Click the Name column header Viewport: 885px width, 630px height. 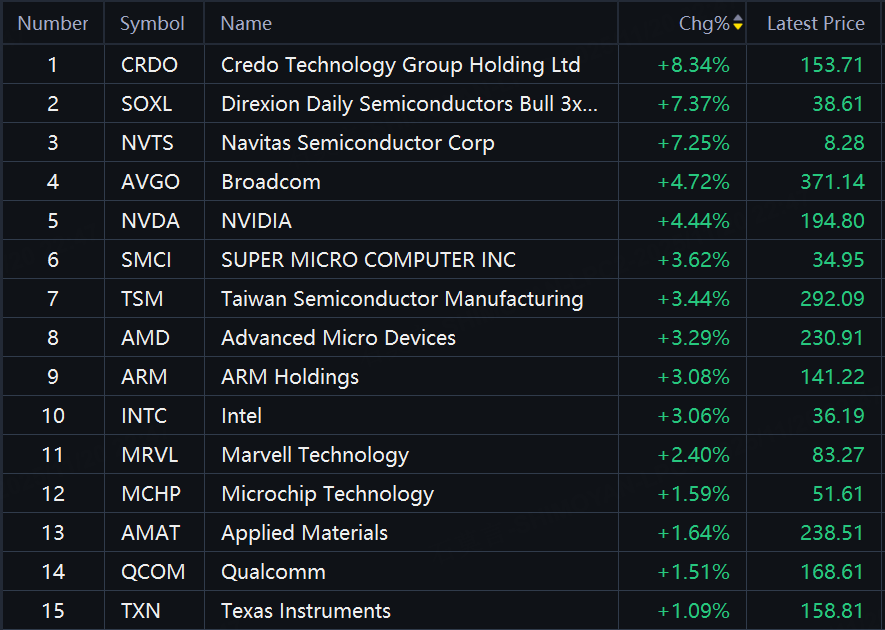[x=246, y=23]
